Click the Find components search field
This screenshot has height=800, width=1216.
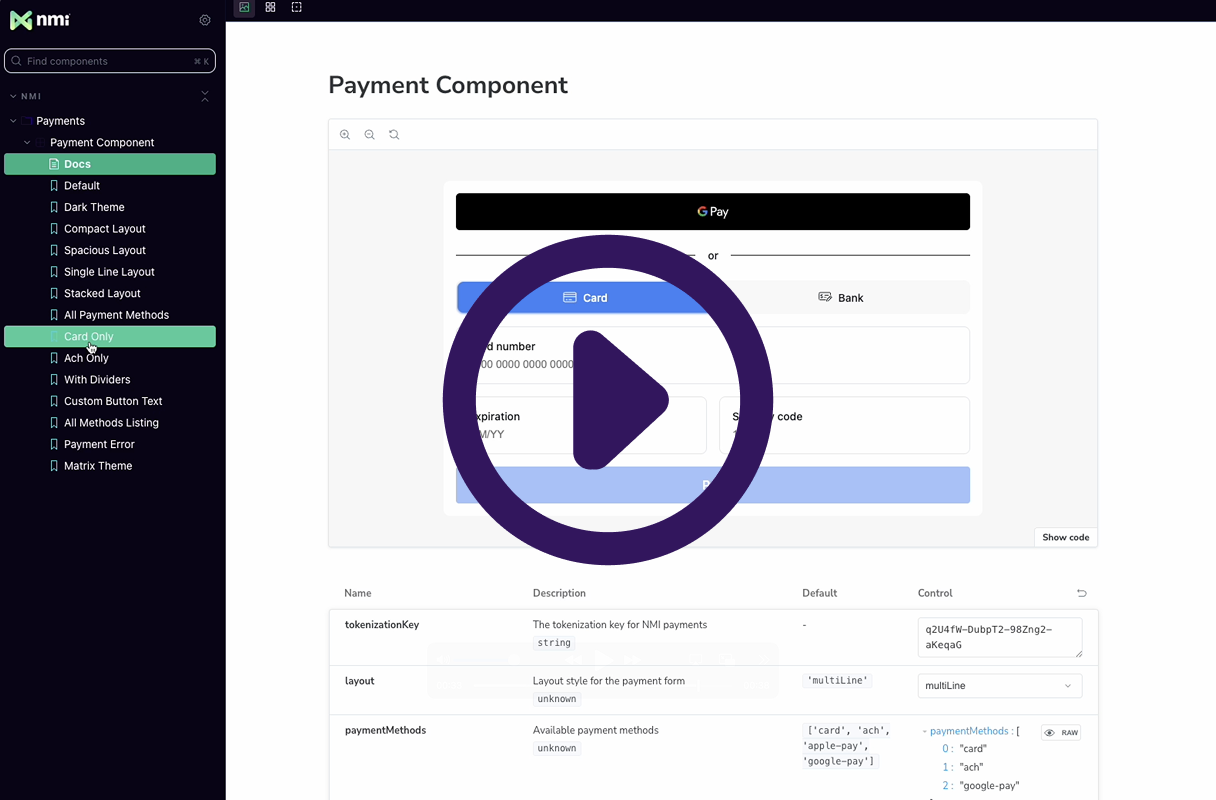(108, 61)
